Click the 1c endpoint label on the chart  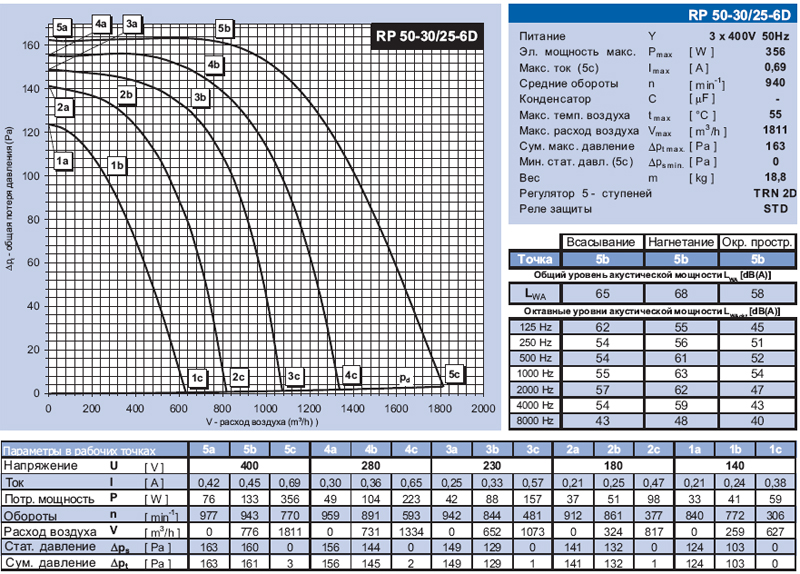point(198,377)
